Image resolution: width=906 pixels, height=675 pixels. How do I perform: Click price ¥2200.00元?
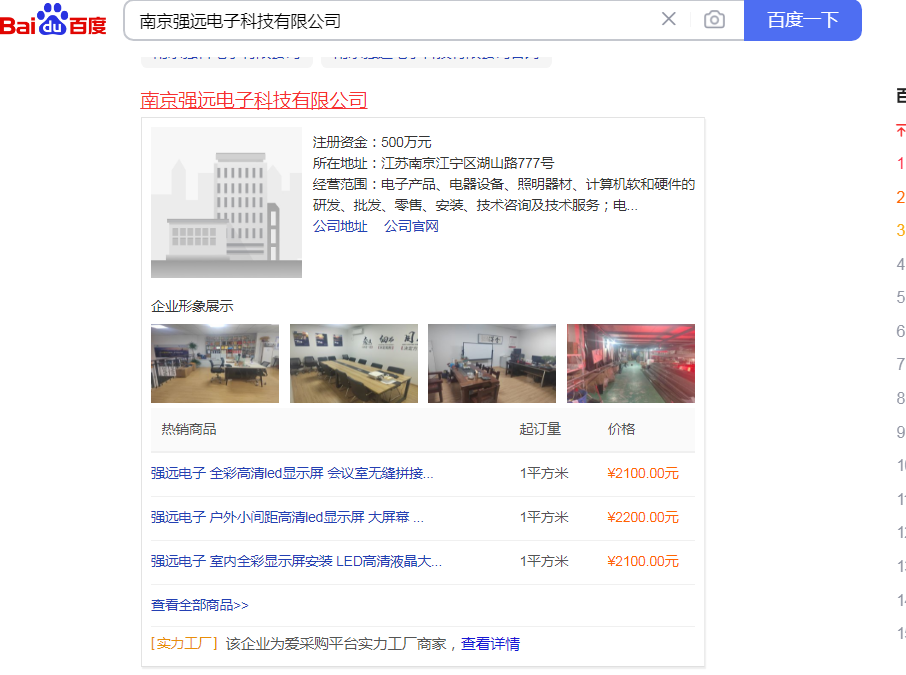click(643, 517)
